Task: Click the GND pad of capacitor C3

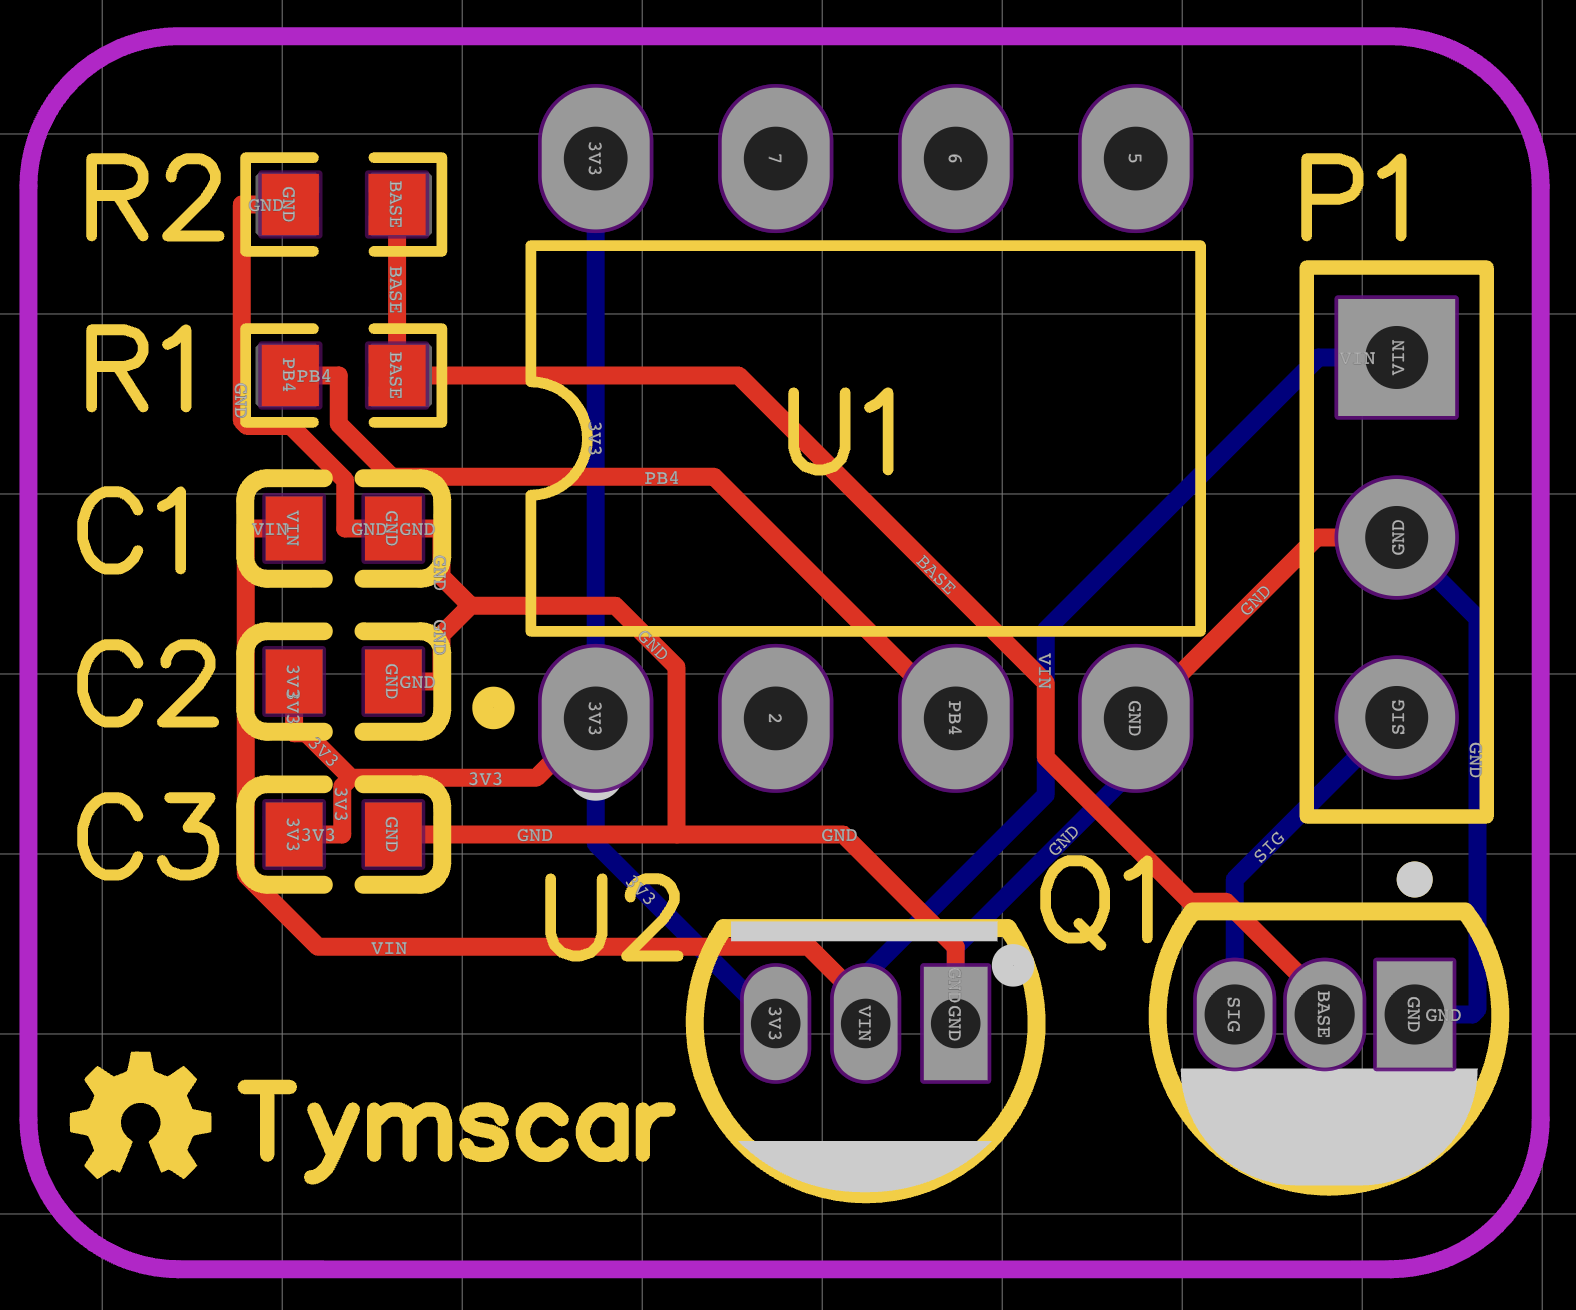Action: tap(392, 834)
